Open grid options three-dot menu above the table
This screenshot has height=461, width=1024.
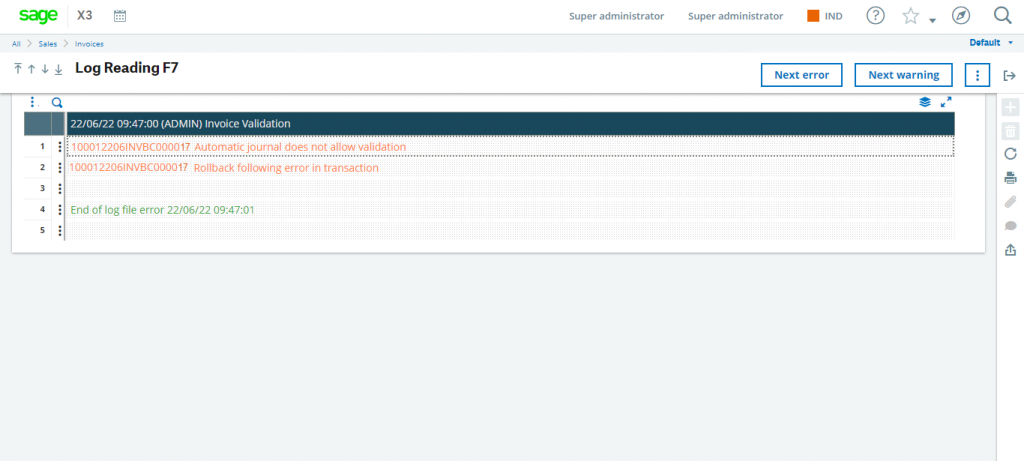click(33, 102)
